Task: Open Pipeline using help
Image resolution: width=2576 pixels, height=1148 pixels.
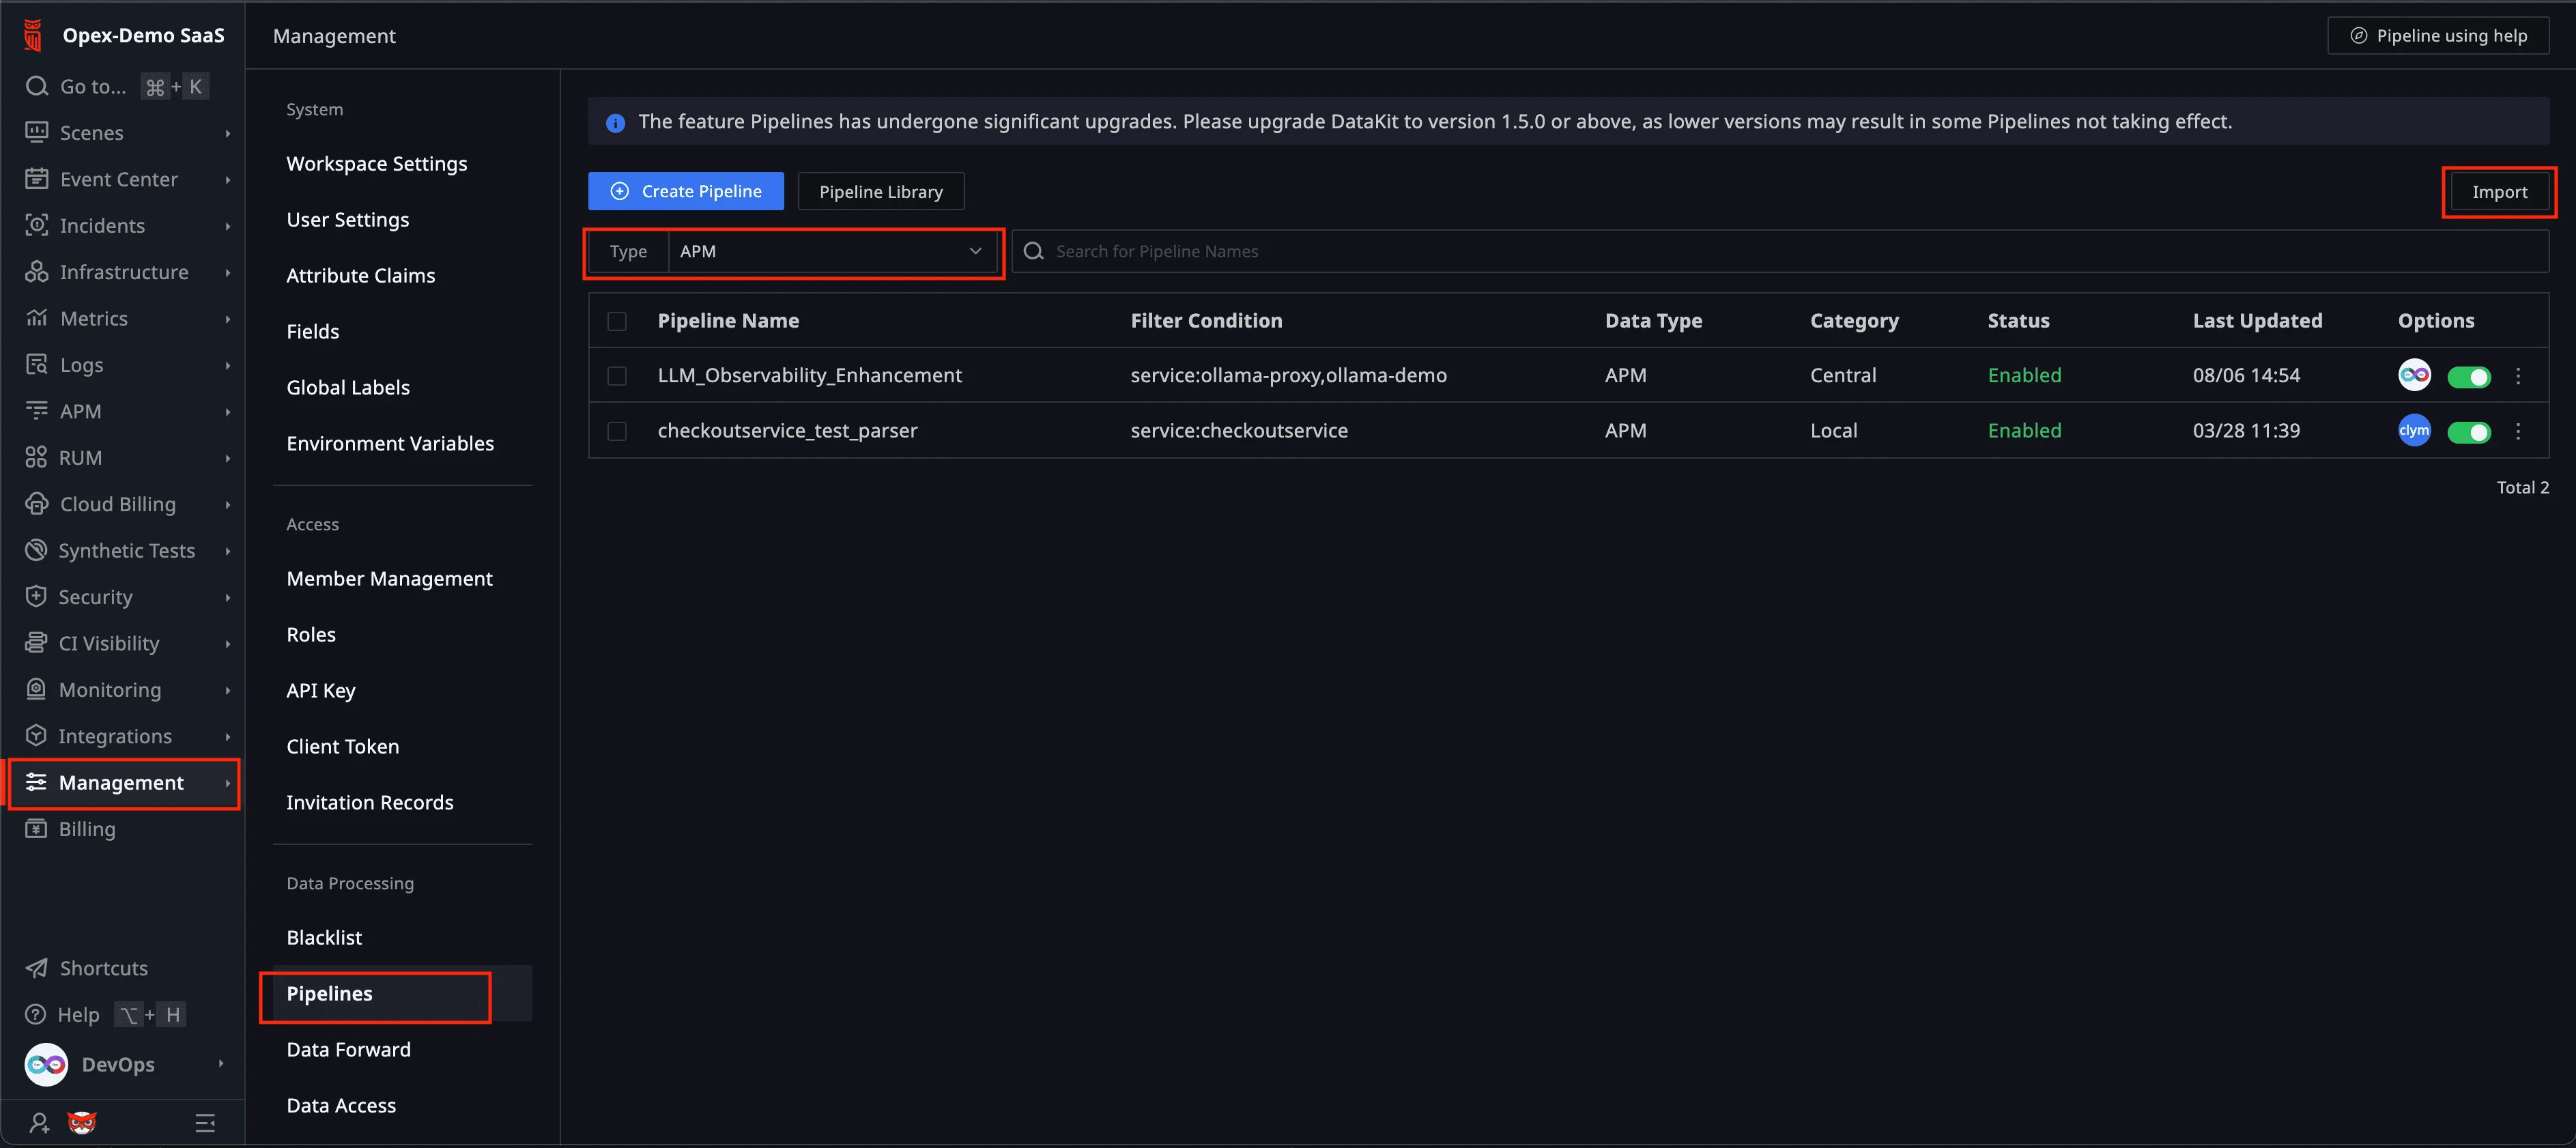Action: point(2438,35)
